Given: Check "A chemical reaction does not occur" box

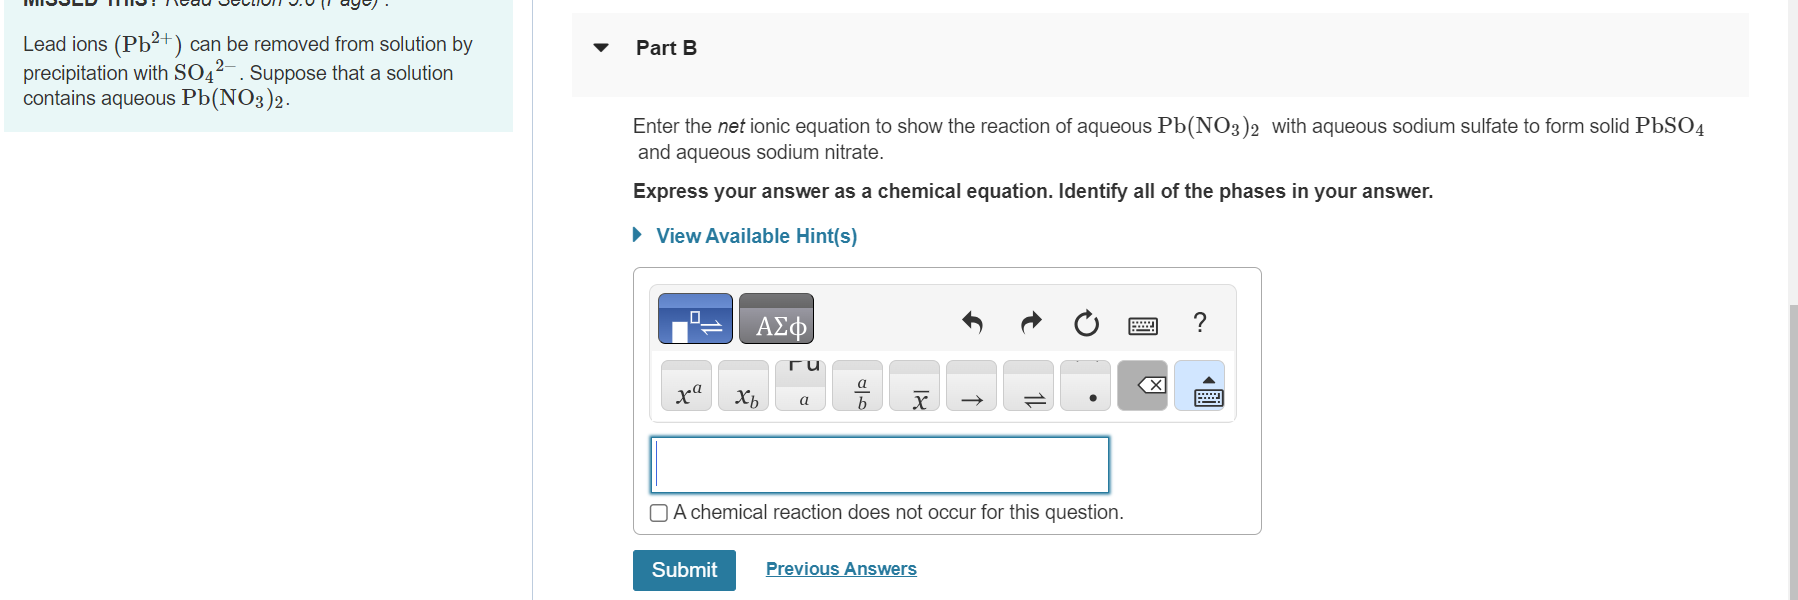Looking at the screenshot, I should click(659, 513).
